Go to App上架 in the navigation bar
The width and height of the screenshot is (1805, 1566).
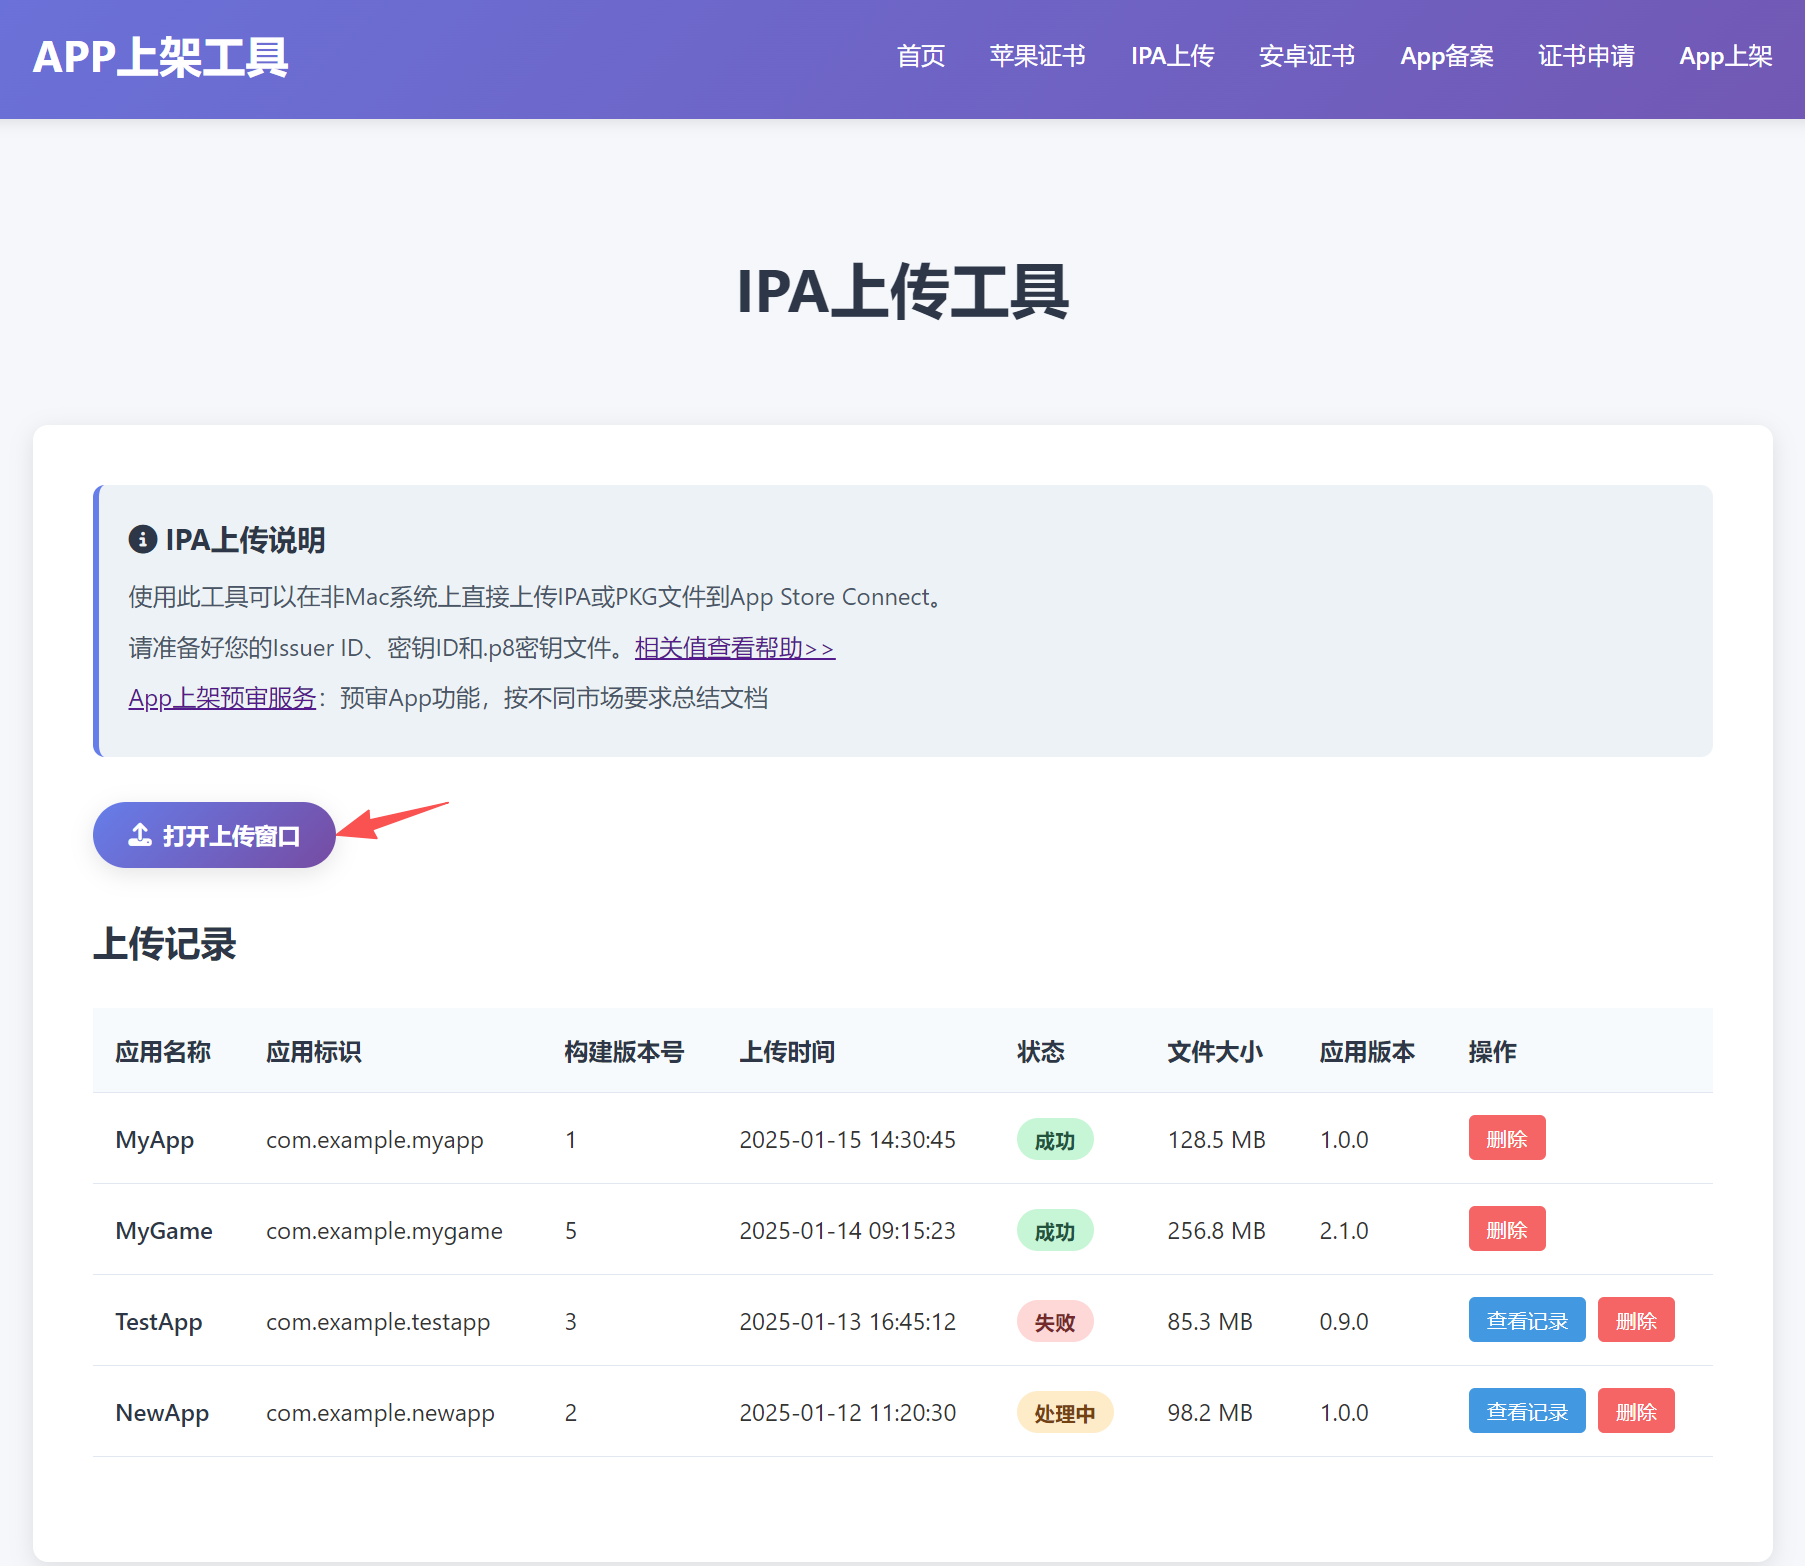point(1725,56)
